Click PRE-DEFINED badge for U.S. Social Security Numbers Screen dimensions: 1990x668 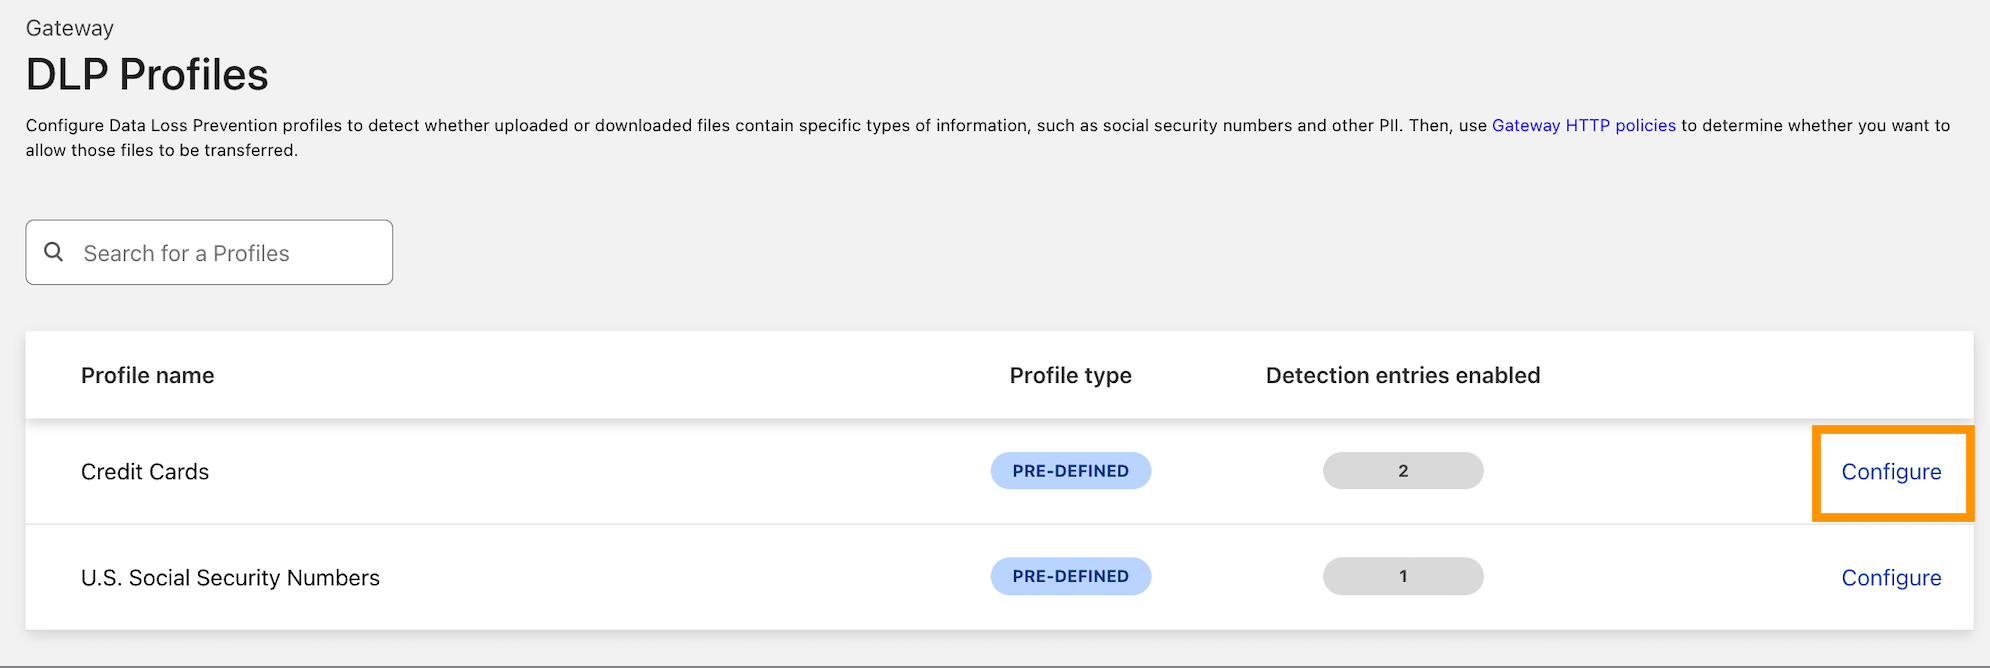(1070, 576)
